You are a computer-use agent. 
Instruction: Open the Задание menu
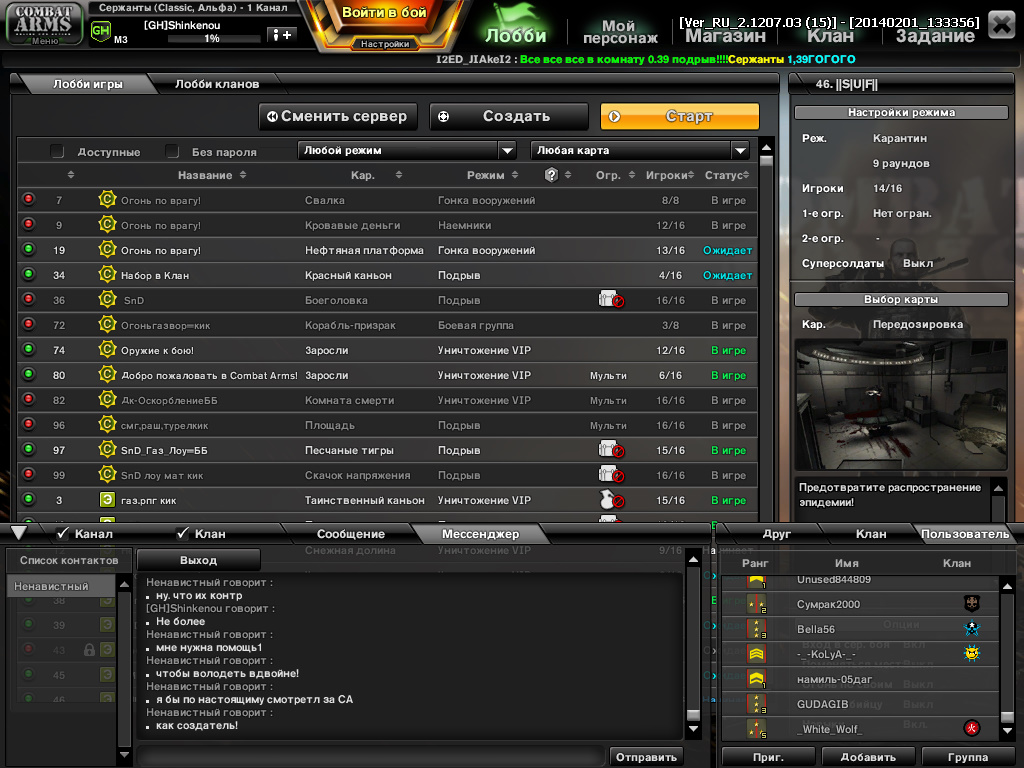coord(935,36)
